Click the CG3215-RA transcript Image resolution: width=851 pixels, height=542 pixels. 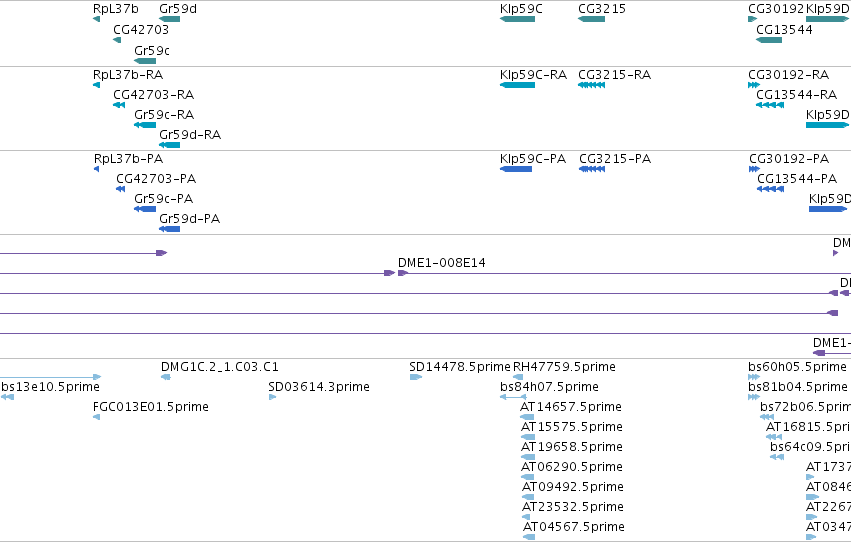pyautogui.click(x=592, y=85)
